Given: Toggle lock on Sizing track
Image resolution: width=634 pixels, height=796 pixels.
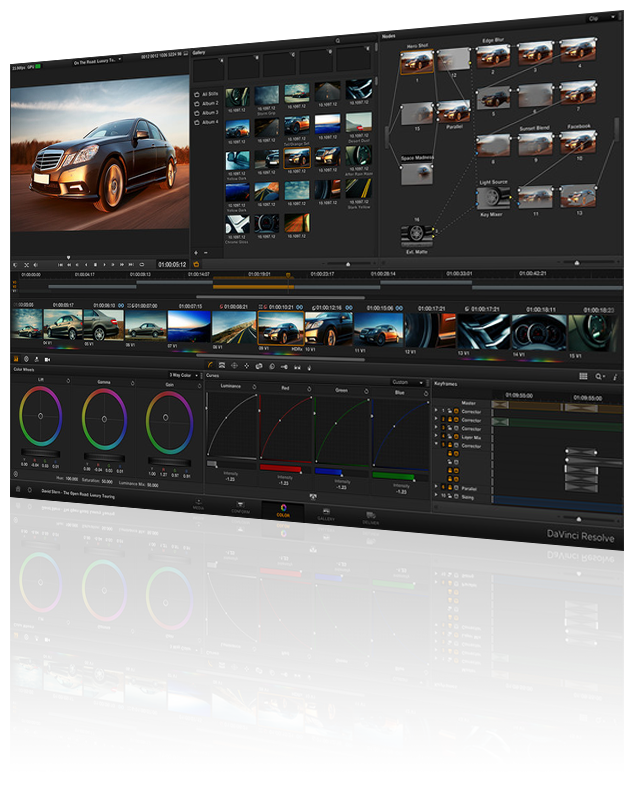Looking at the screenshot, I should coord(450,496).
